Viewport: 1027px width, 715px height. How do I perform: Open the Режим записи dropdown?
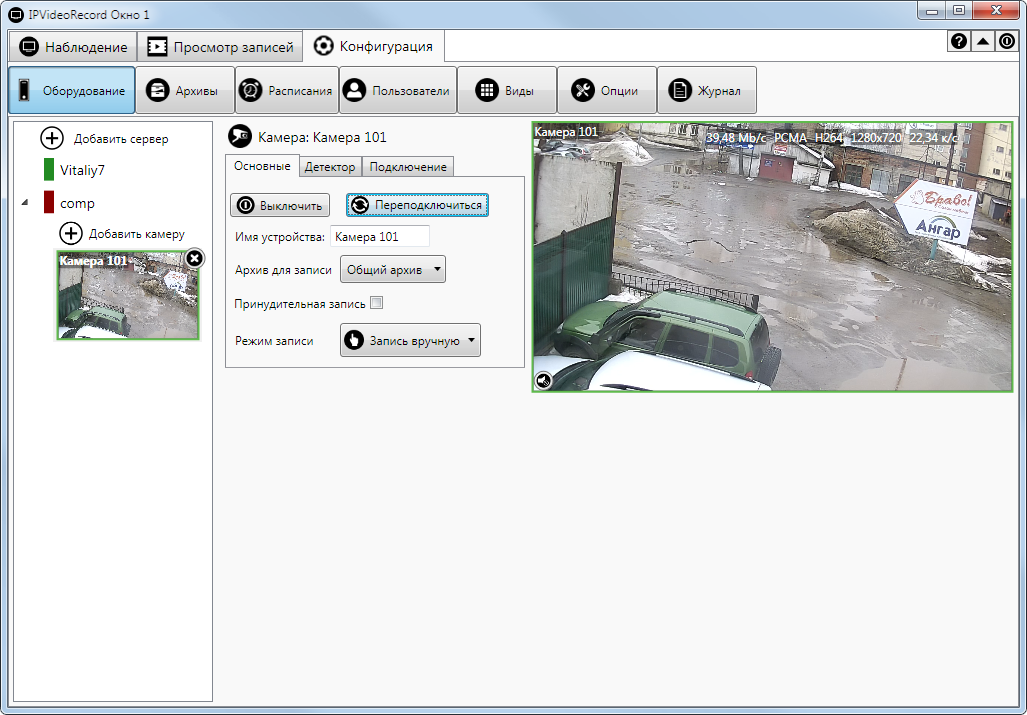[410, 340]
